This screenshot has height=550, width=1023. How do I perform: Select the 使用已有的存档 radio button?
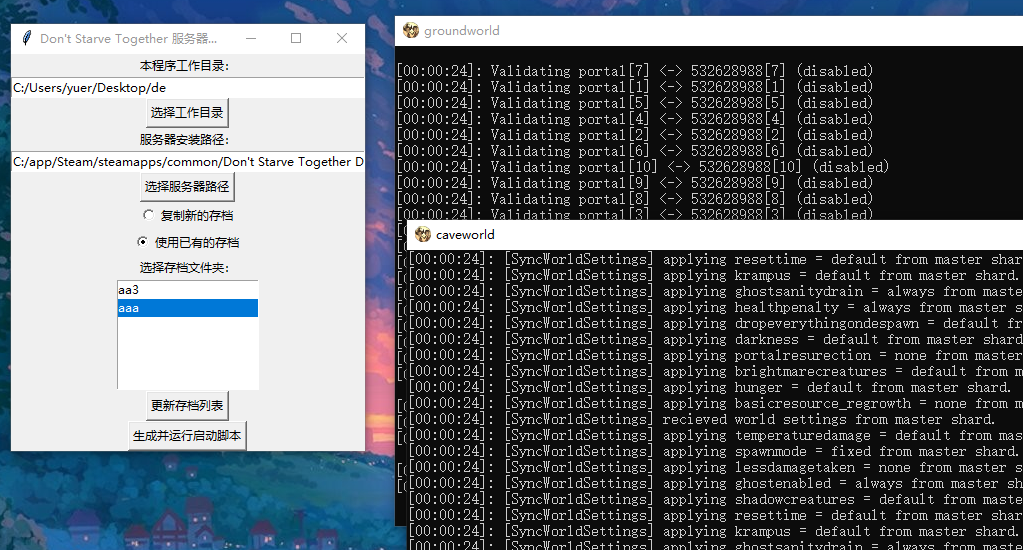pyautogui.click(x=142, y=242)
